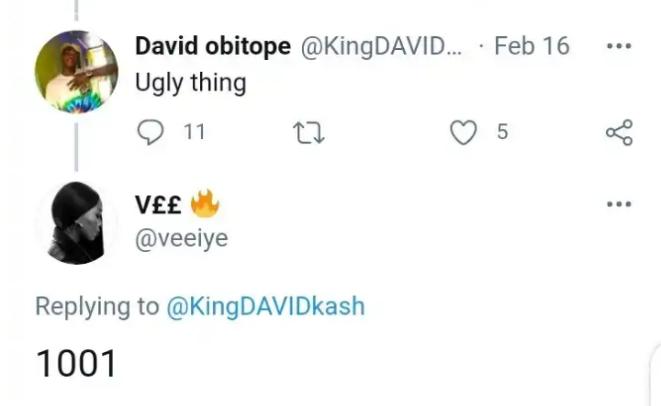661x406 pixels.
Task: Retweet David obitope's tweet
Action: (310, 132)
